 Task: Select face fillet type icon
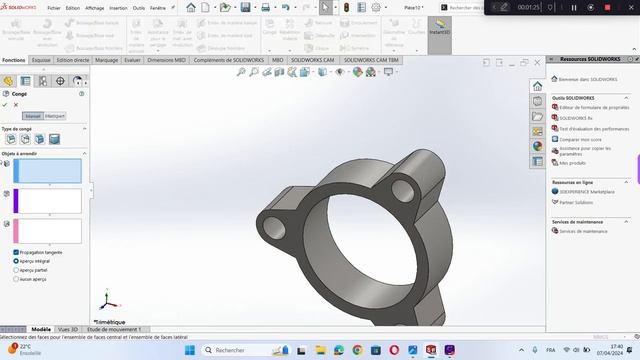pyautogui.click(x=40, y=139)
